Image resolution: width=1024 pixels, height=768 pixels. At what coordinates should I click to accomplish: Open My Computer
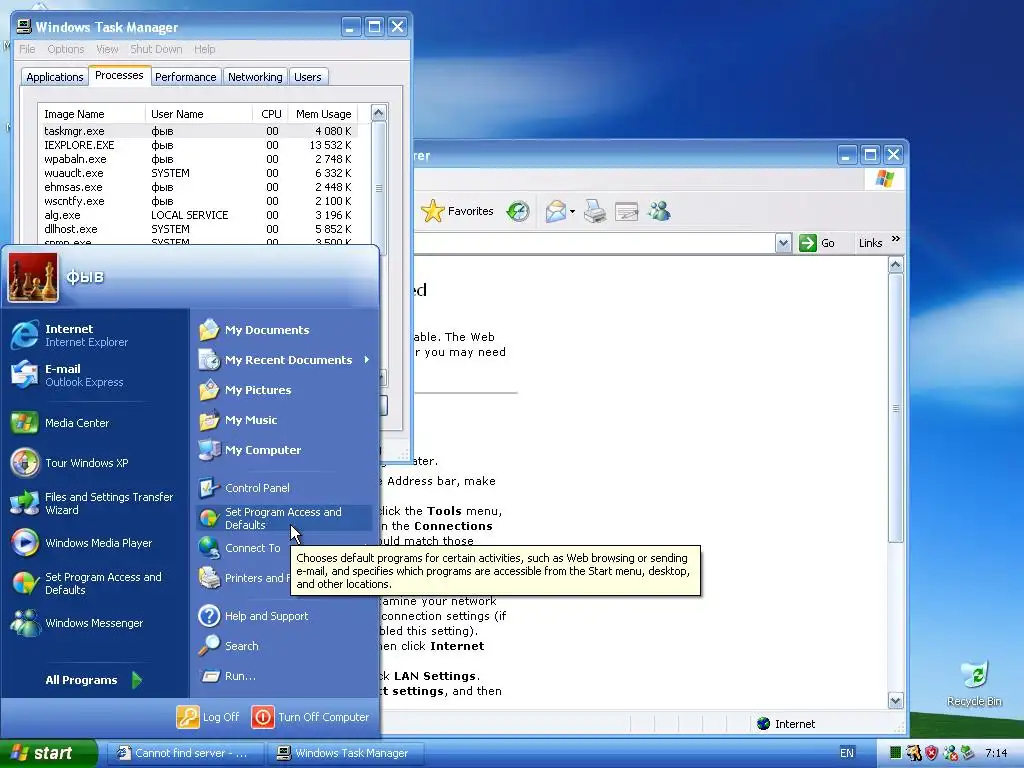[249, 450]
